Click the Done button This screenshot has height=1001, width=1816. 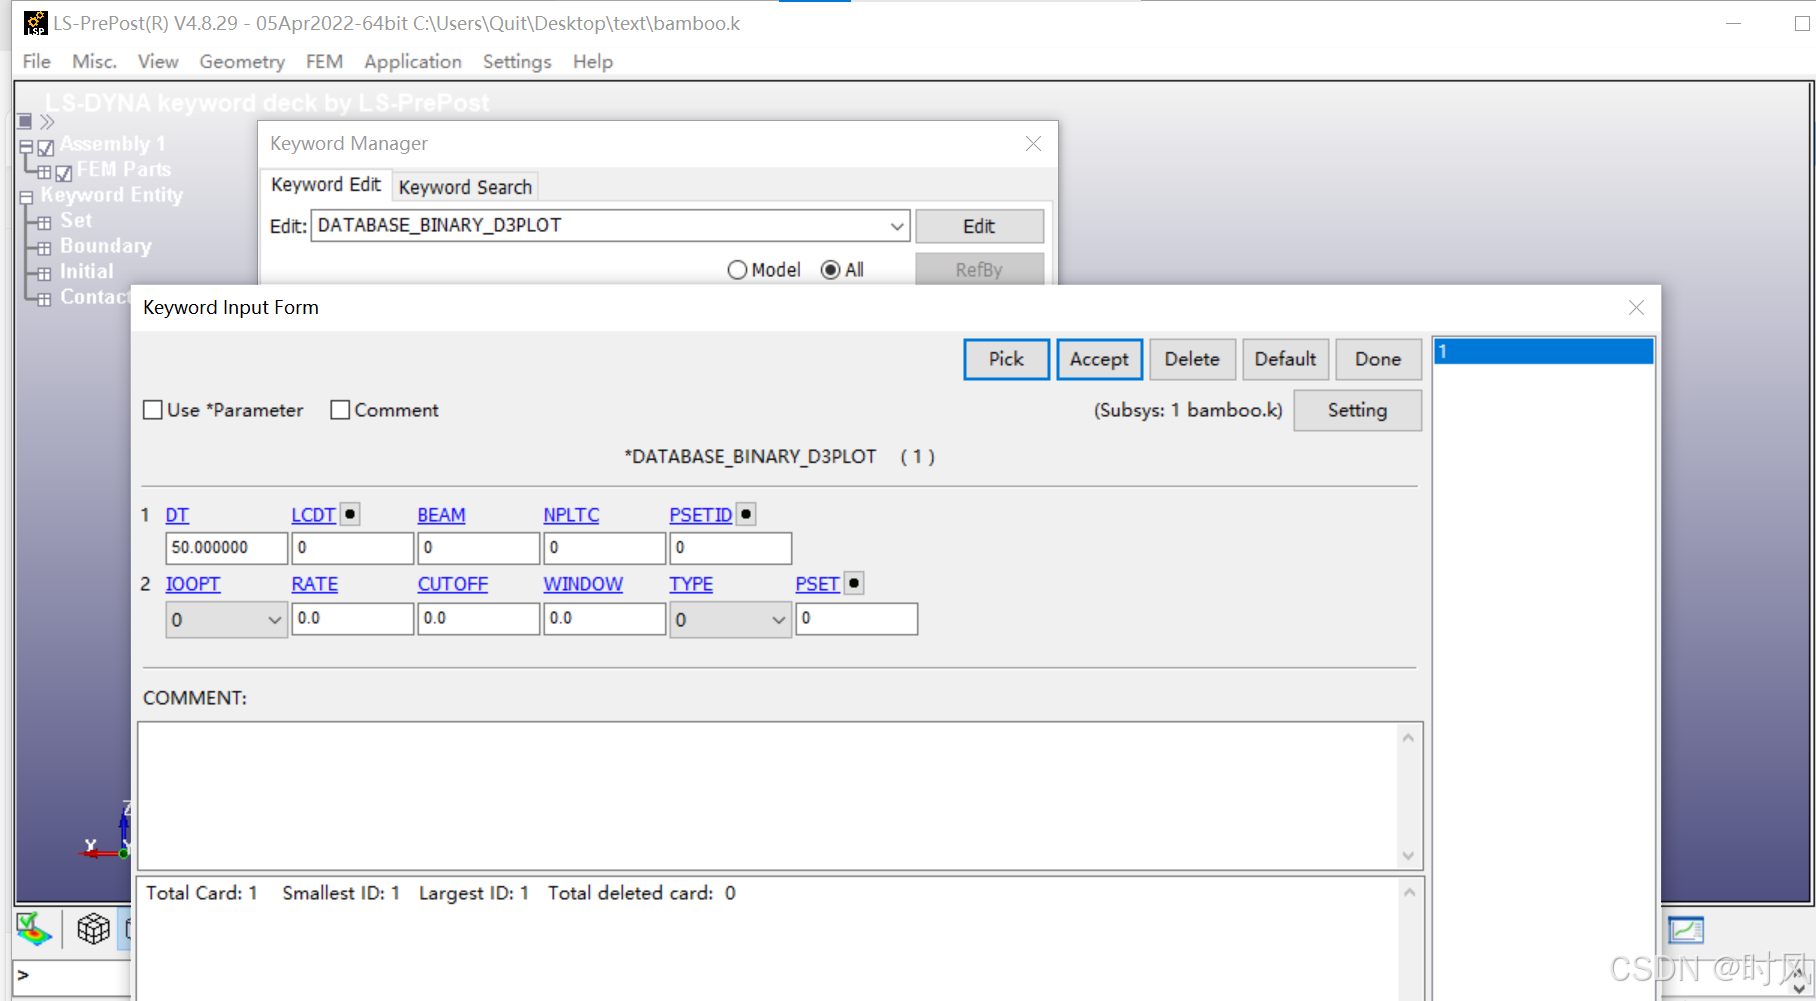coord(1378,359)
